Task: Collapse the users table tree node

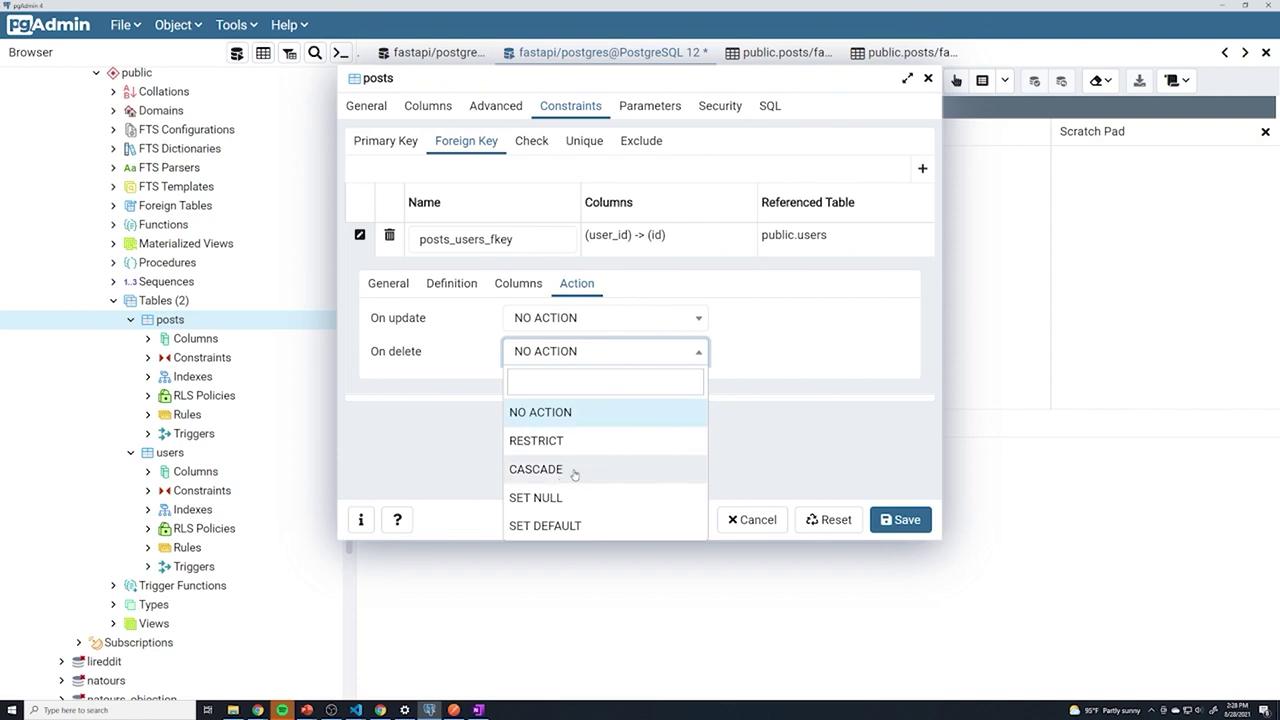Action: pos(131,453)
